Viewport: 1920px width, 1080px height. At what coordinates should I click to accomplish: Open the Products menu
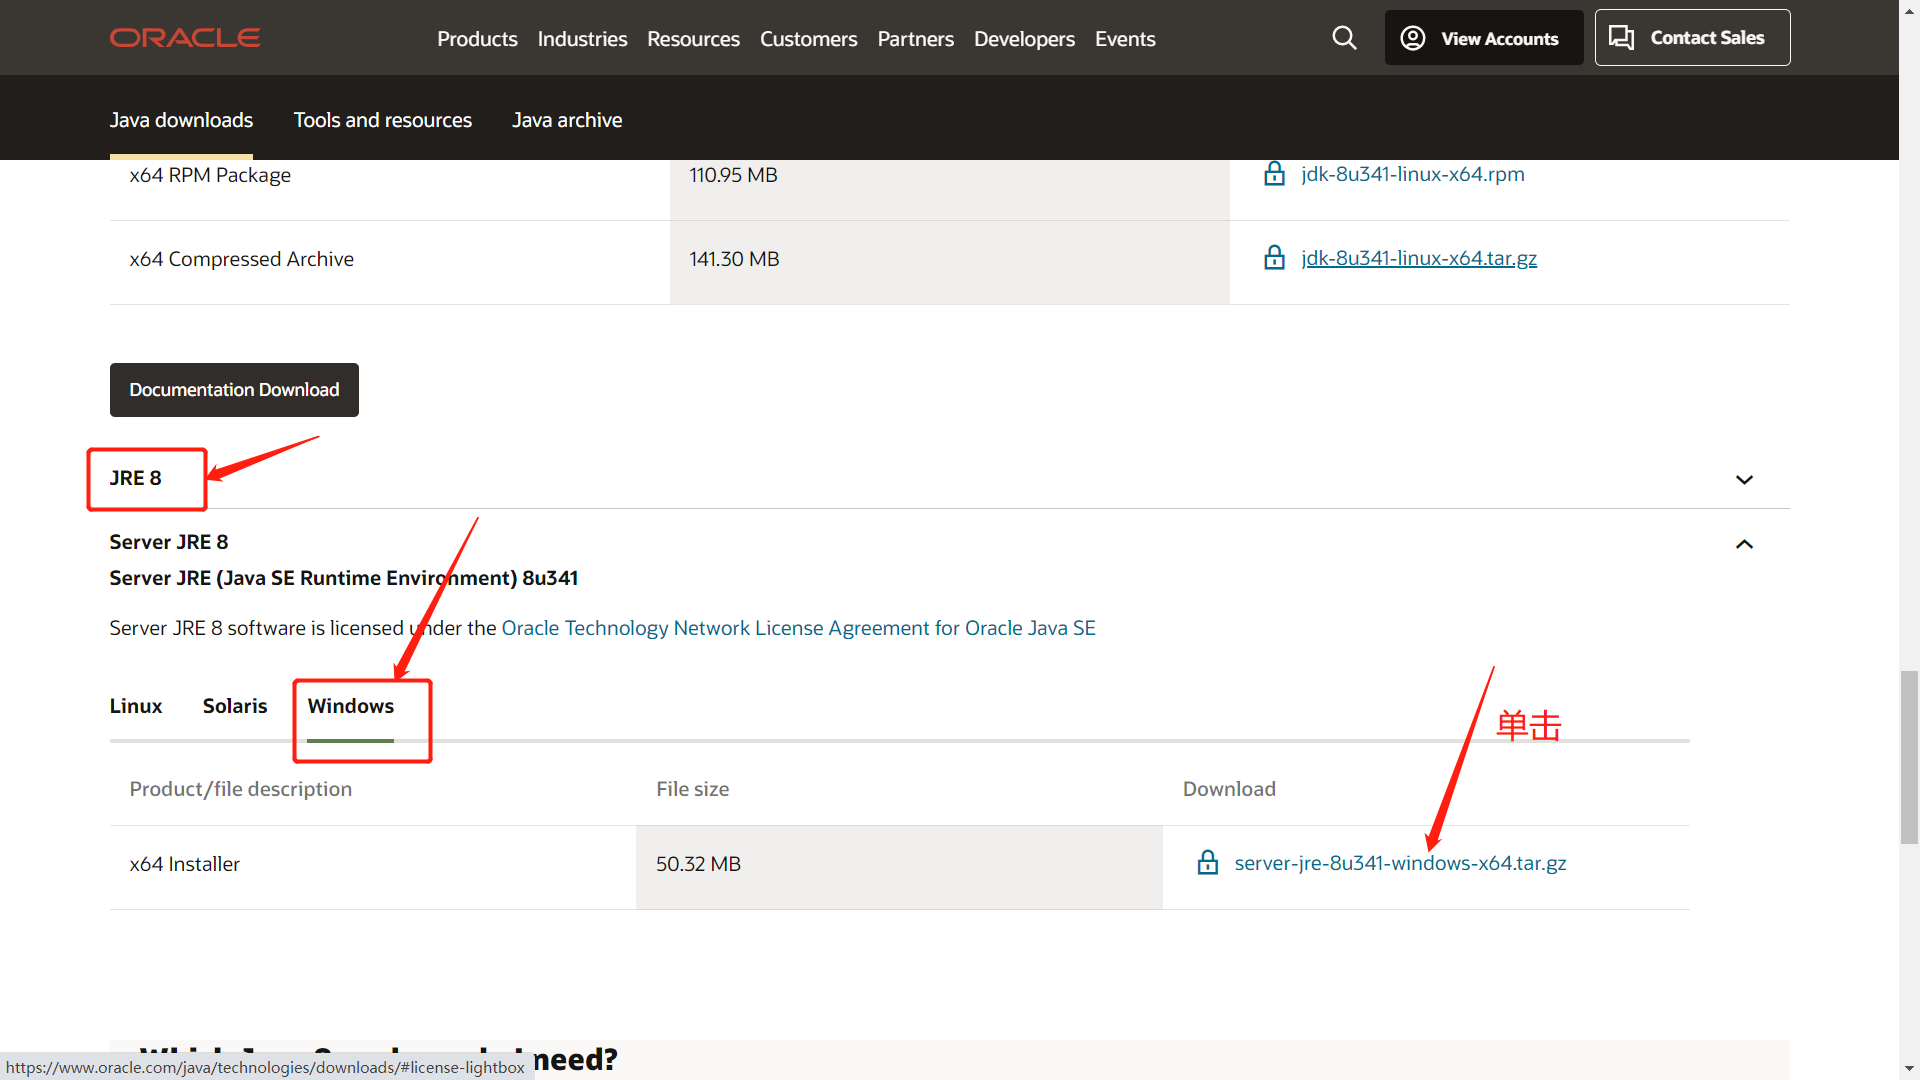click(477, 39)
